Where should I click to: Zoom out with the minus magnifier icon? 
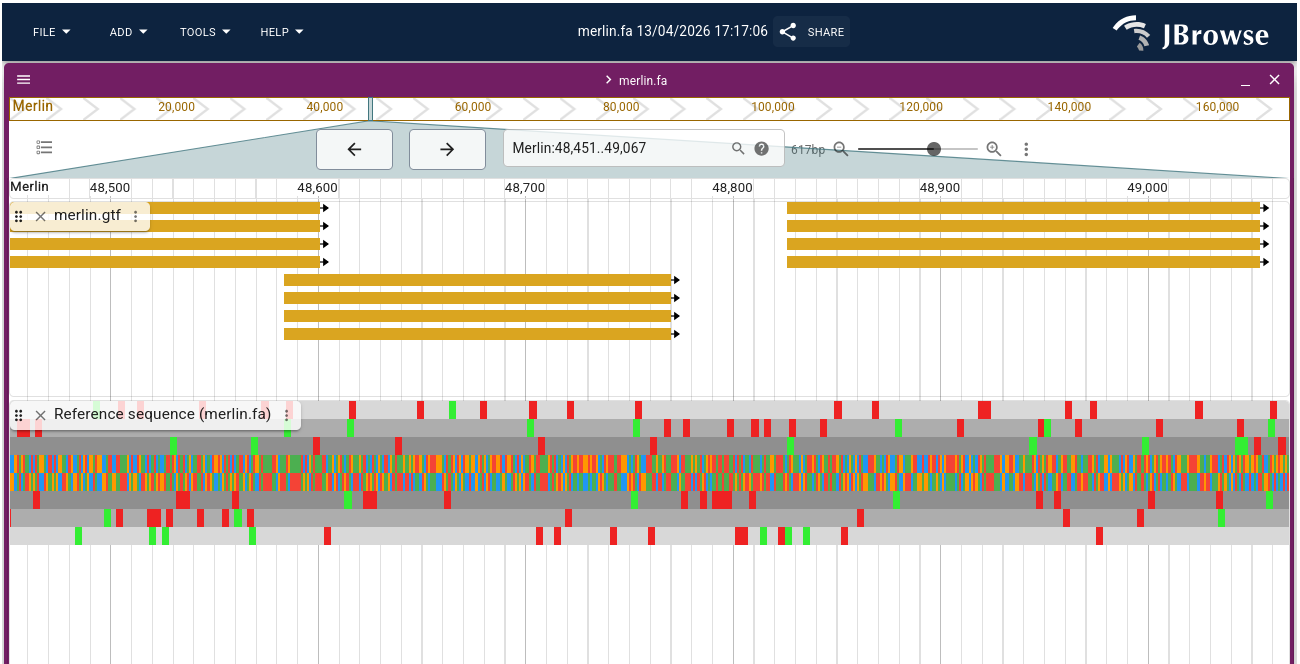point(840,148)
